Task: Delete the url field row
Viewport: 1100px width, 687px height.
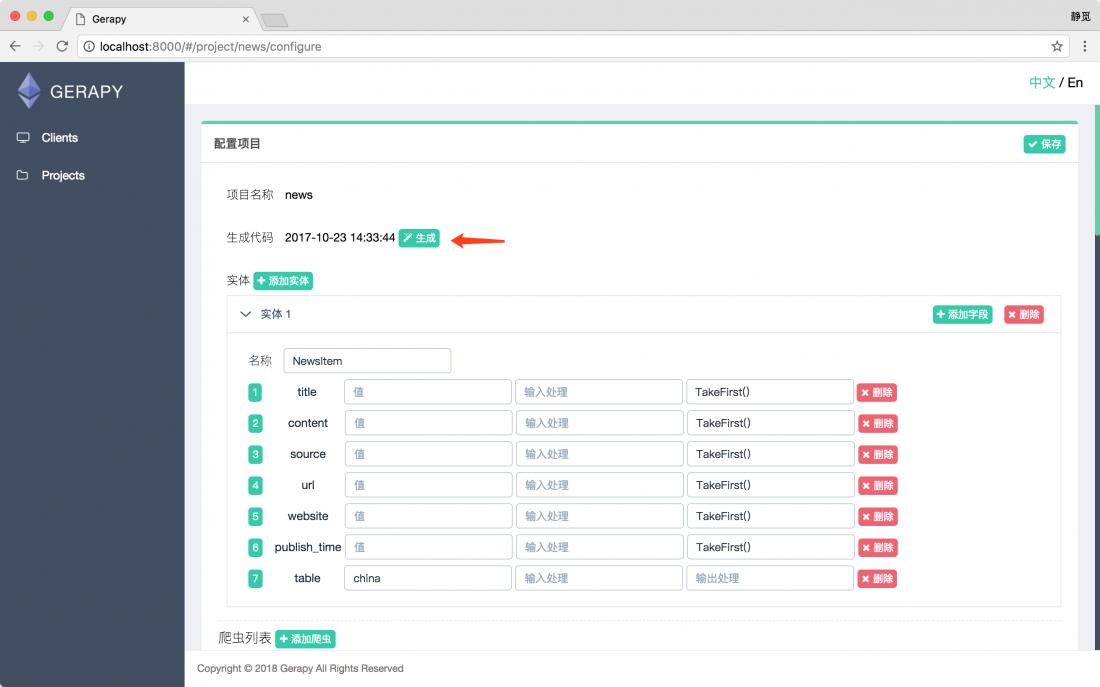Action: click(x=878, y=485)
